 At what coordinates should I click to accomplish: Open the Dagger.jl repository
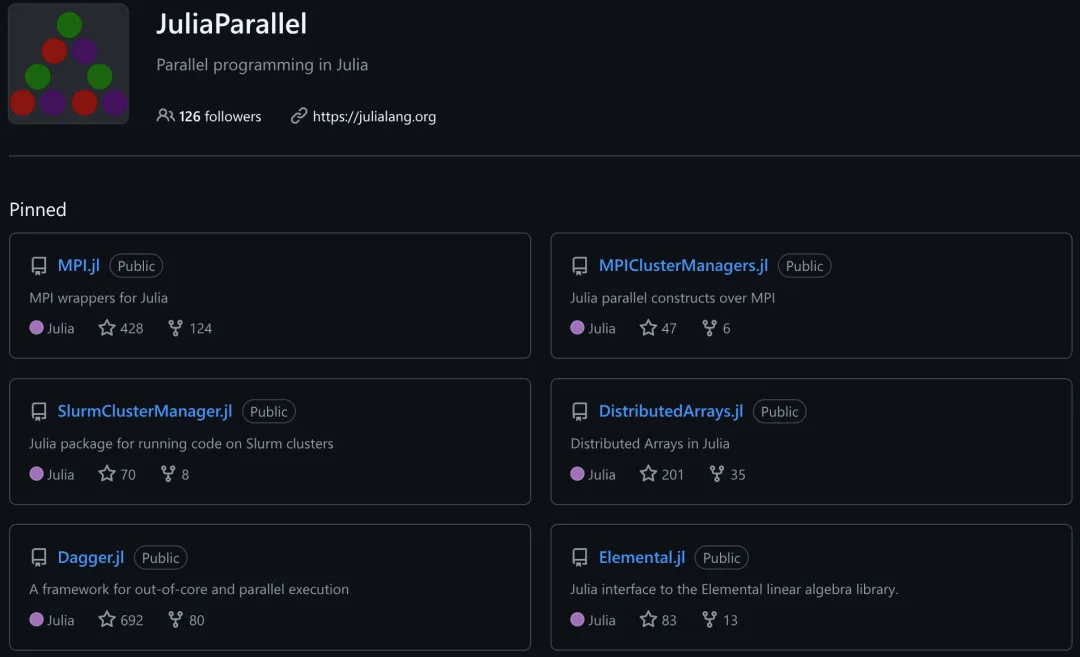[91, 557]
